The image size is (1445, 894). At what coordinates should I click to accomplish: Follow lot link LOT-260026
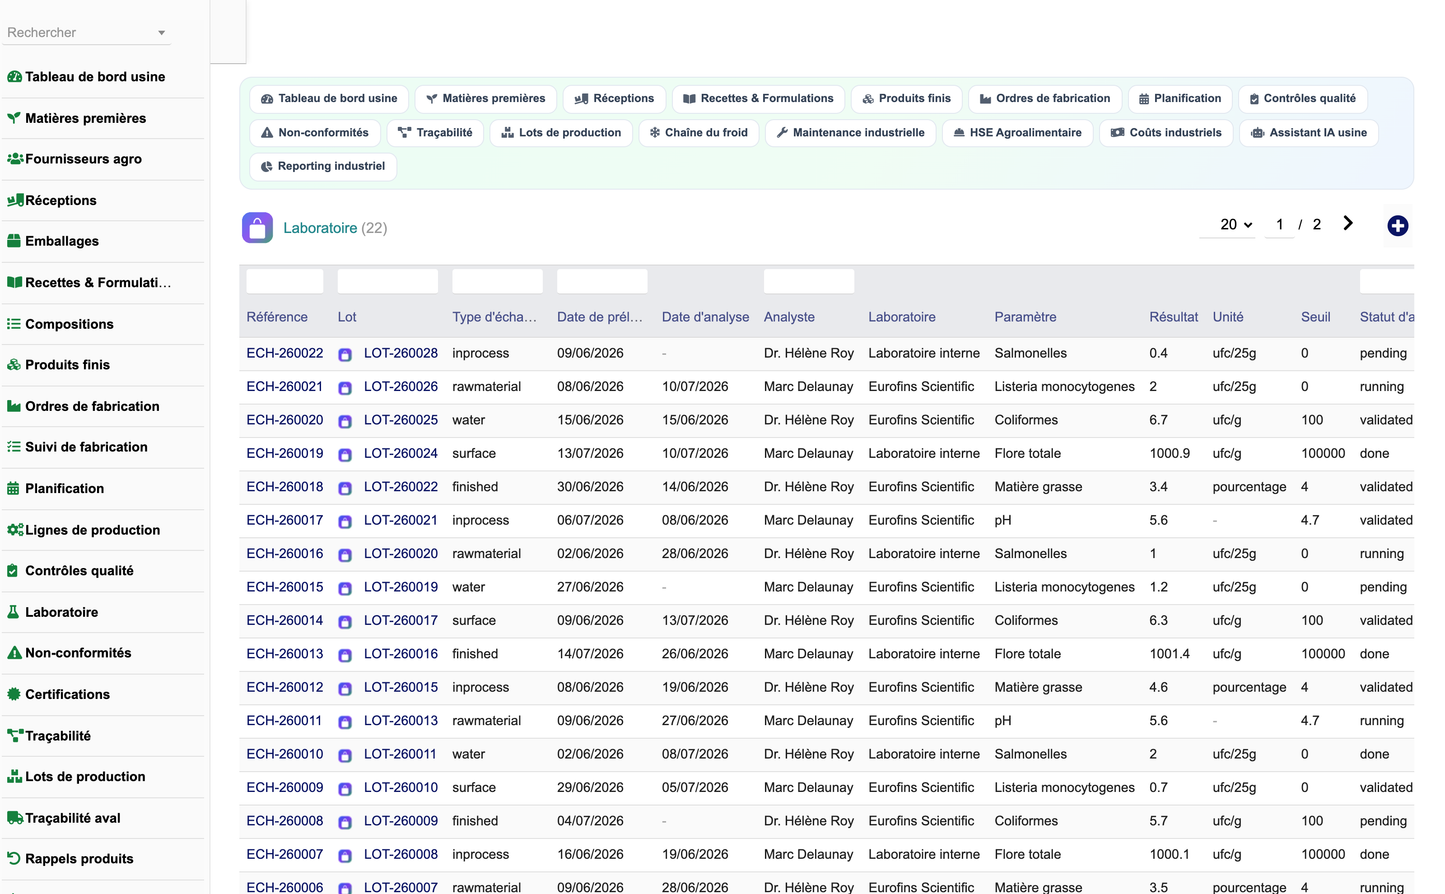point(401,386)
